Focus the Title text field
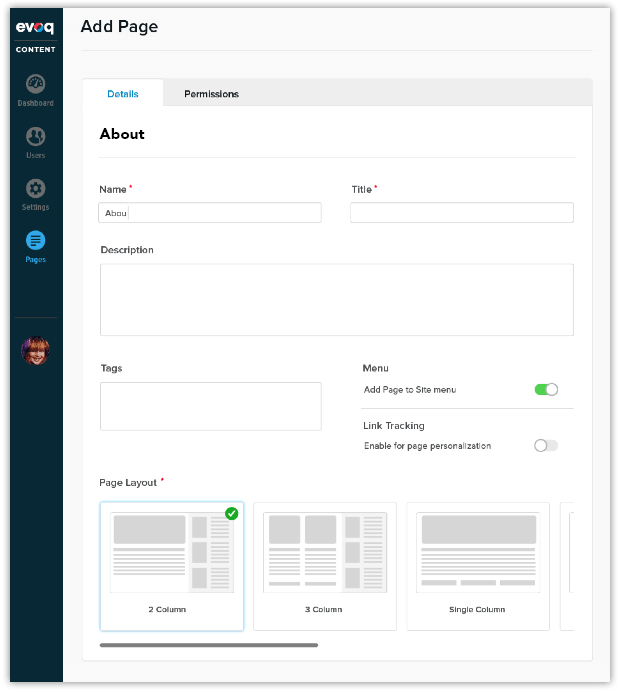Image resolution: width=620 pixels, height=692 pixels. pos(461,212)
